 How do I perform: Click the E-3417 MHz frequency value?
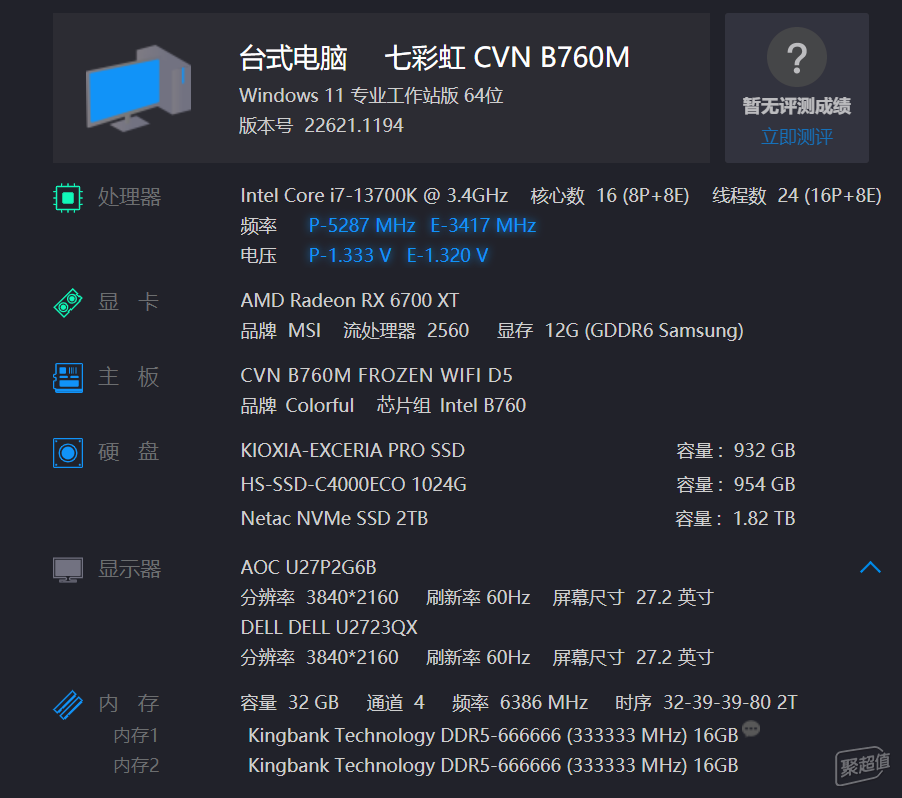pos(483,226)
